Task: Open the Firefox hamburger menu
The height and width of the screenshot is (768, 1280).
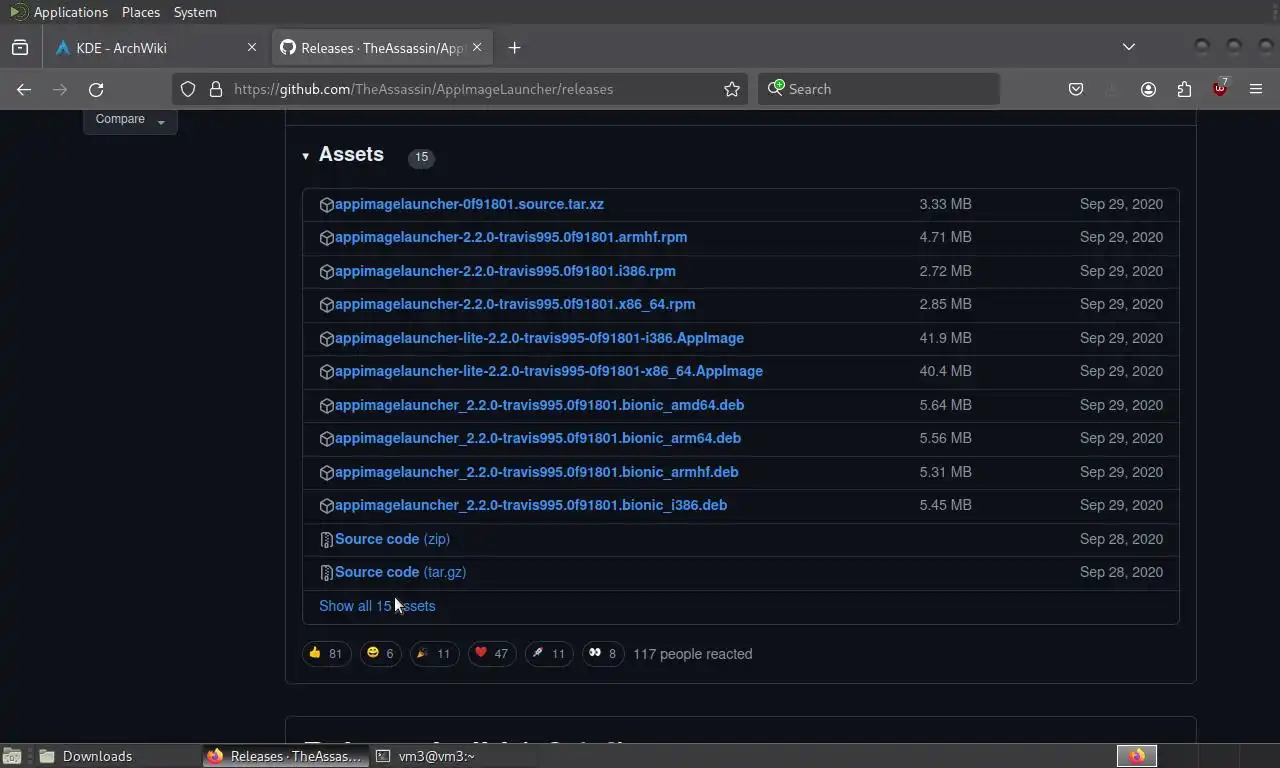Action: [1256, 89]
